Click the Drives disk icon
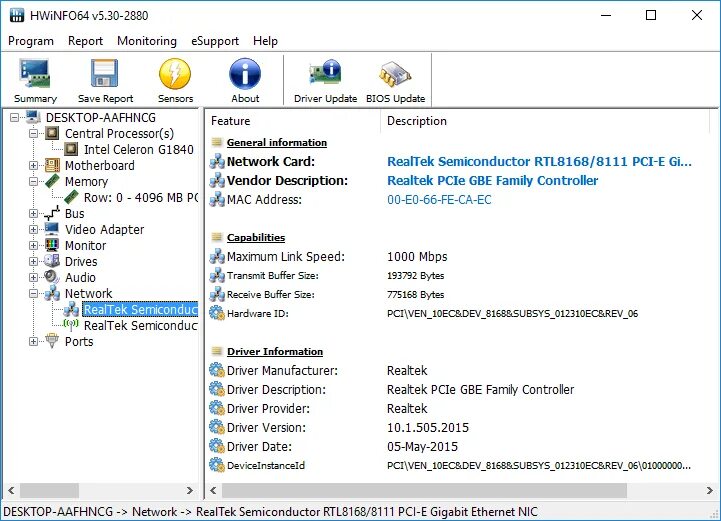 pos(52,261)
